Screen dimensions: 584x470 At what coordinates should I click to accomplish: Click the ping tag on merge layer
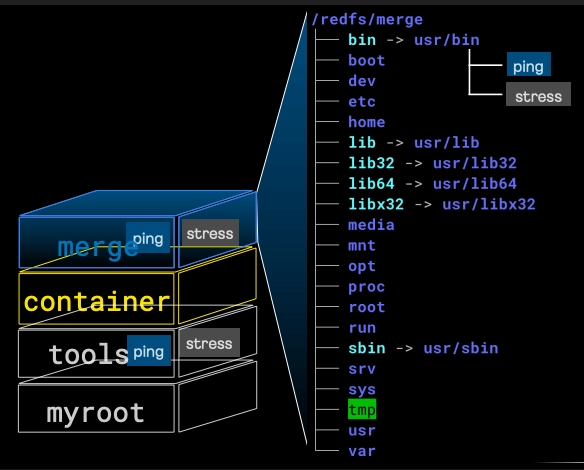[148, 238]
